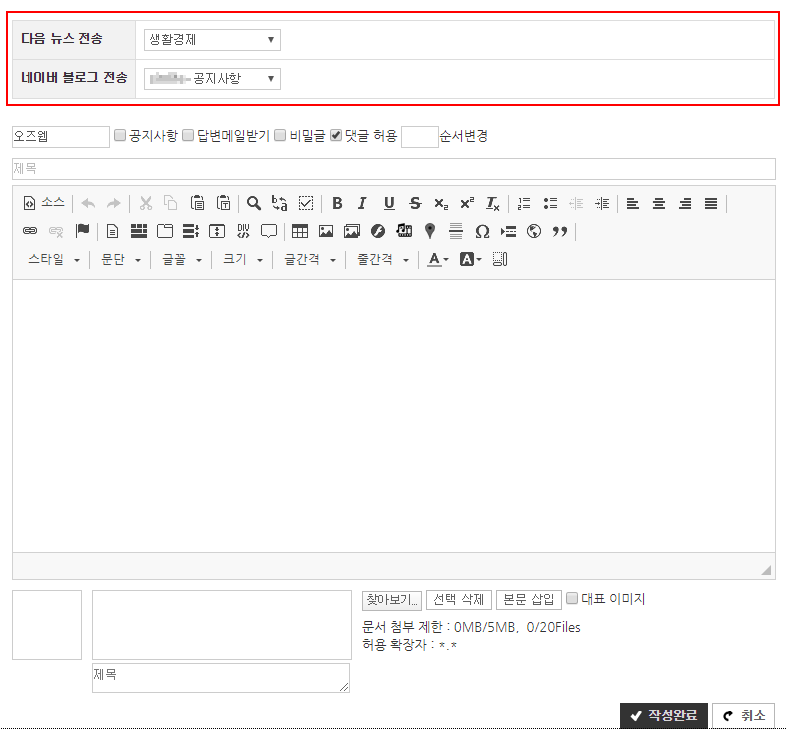Insert a blockquote with quote icon
The width and height of the screenshot is (787, 729).
tap(560, 231)
